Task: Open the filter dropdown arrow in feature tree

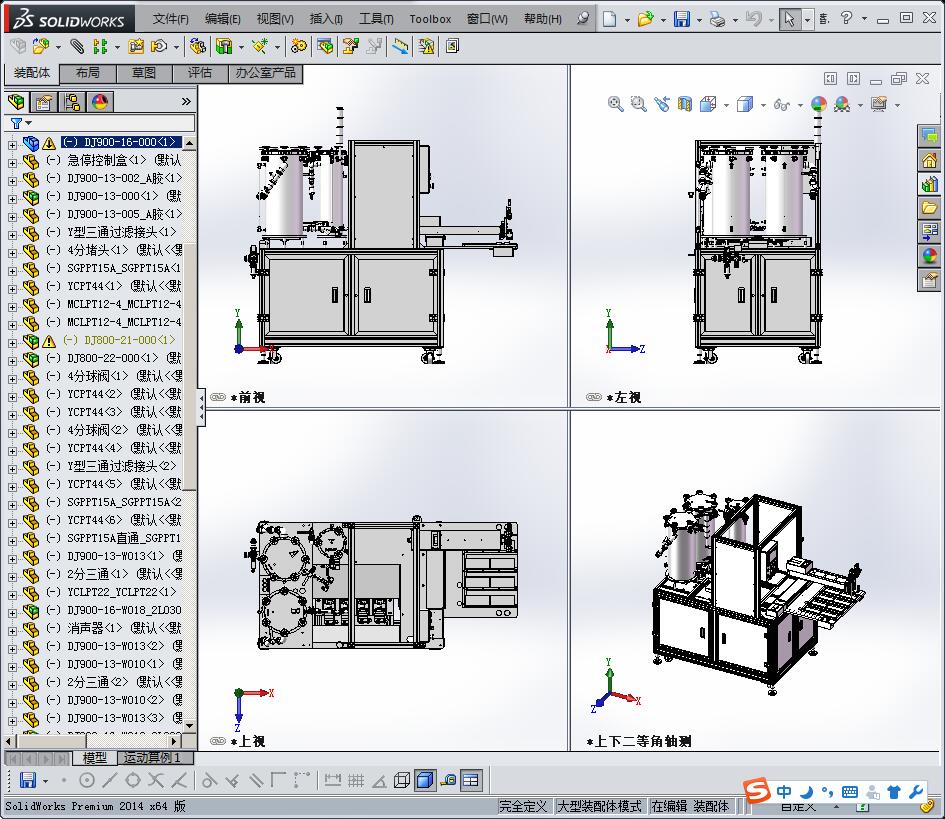Action: coord(28,123)
